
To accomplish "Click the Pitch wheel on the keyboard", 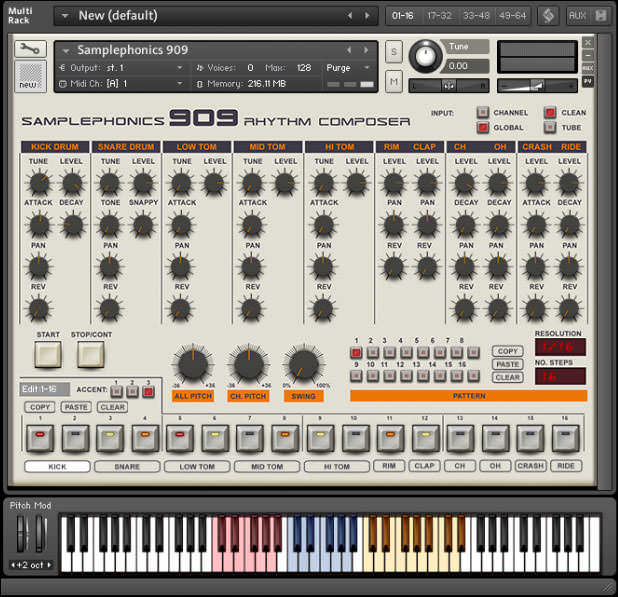I will (22, 534).
